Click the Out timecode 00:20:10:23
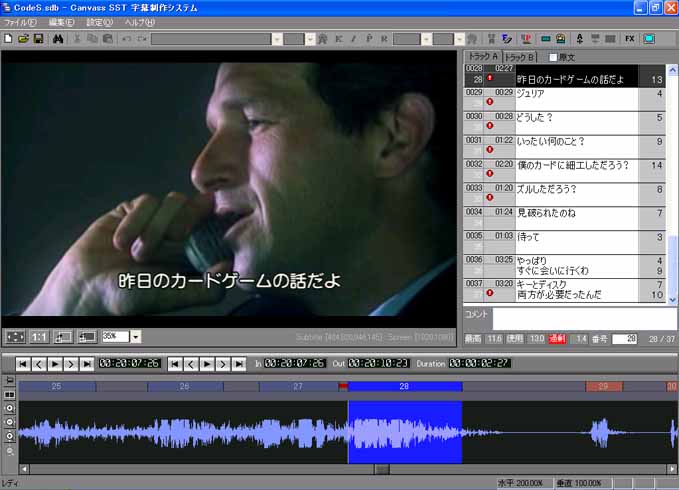 click(378, 363)
